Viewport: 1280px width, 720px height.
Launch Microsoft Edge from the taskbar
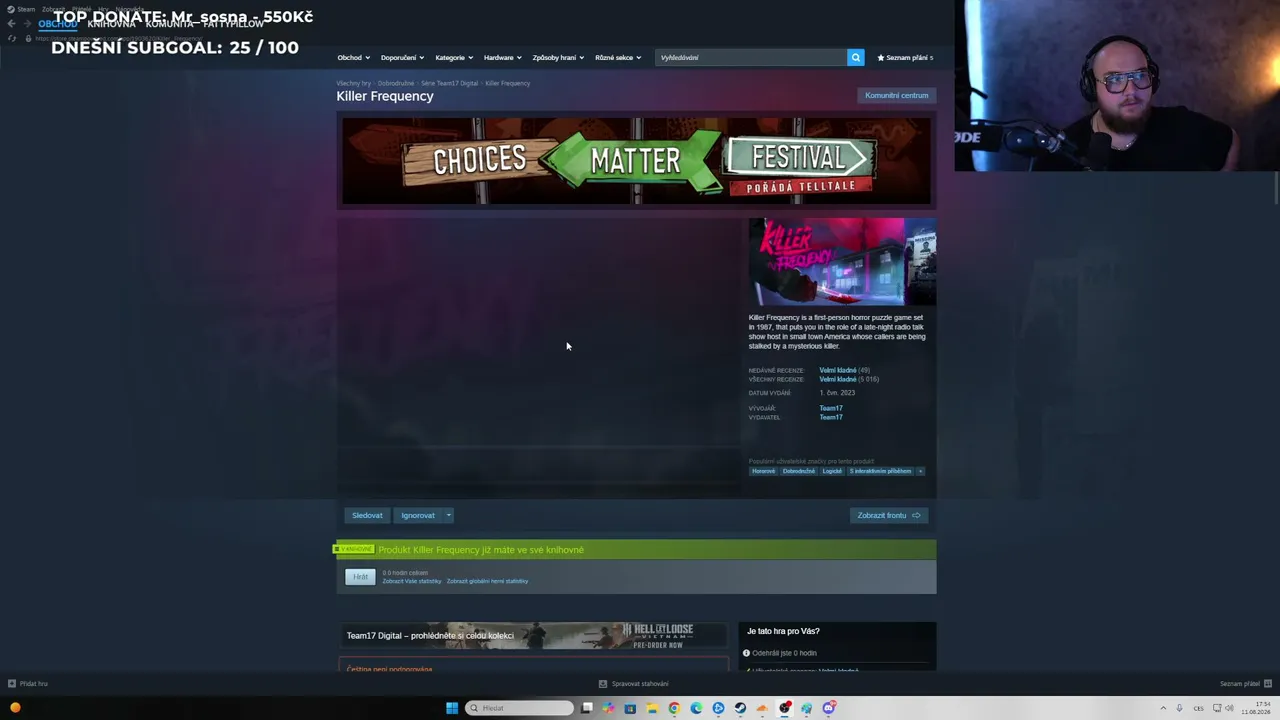pyautogui.click(x=696, y=708)
